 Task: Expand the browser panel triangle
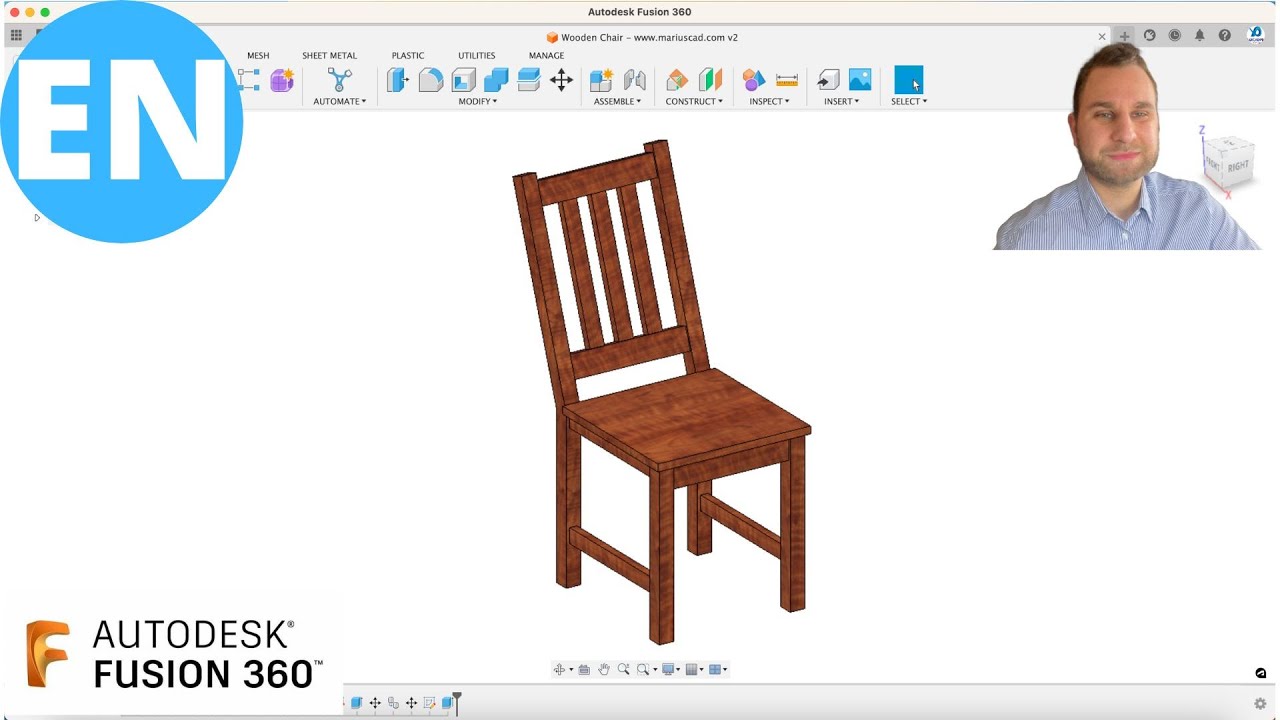click(37, 217)
